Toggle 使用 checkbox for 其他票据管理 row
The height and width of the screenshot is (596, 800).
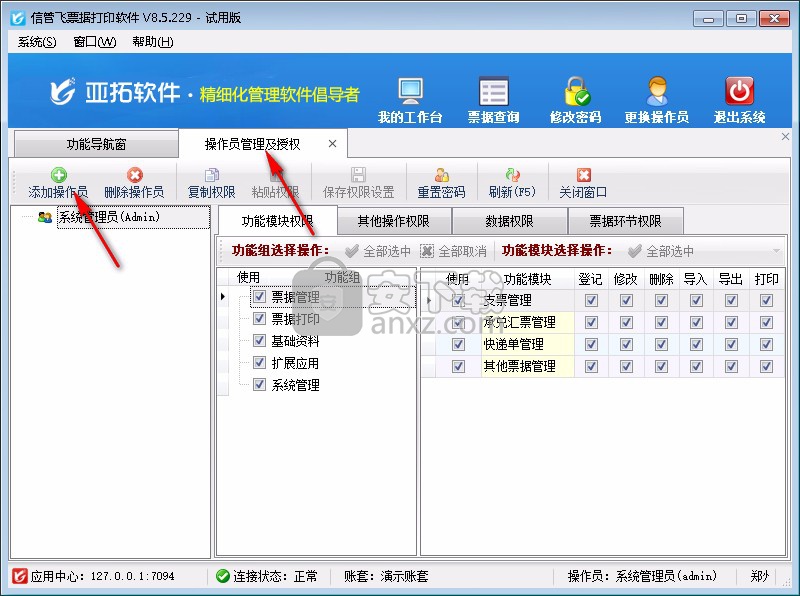tap(458, 366)
